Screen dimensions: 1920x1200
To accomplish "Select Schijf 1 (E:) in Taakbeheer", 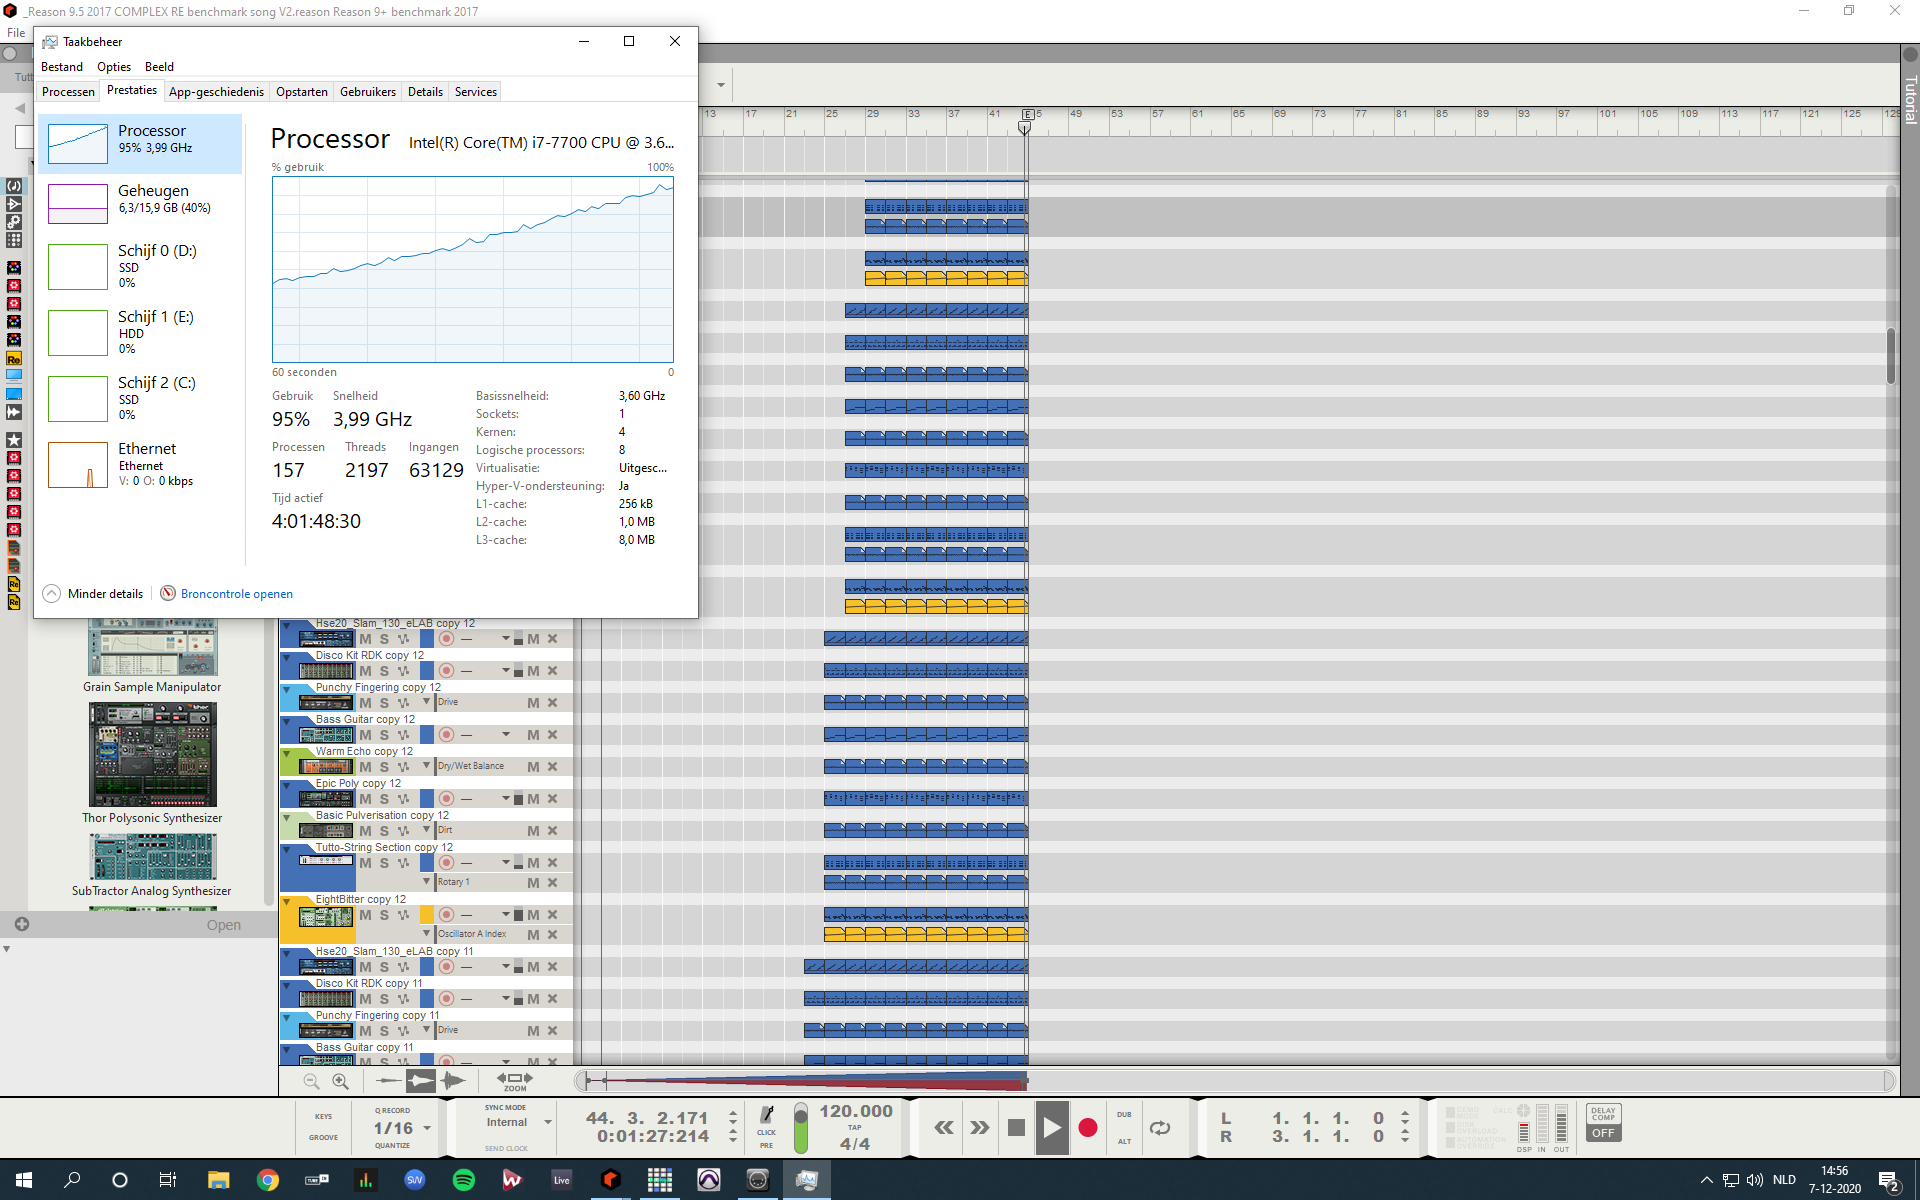I will pyautogui.click(x=140, y=332).
